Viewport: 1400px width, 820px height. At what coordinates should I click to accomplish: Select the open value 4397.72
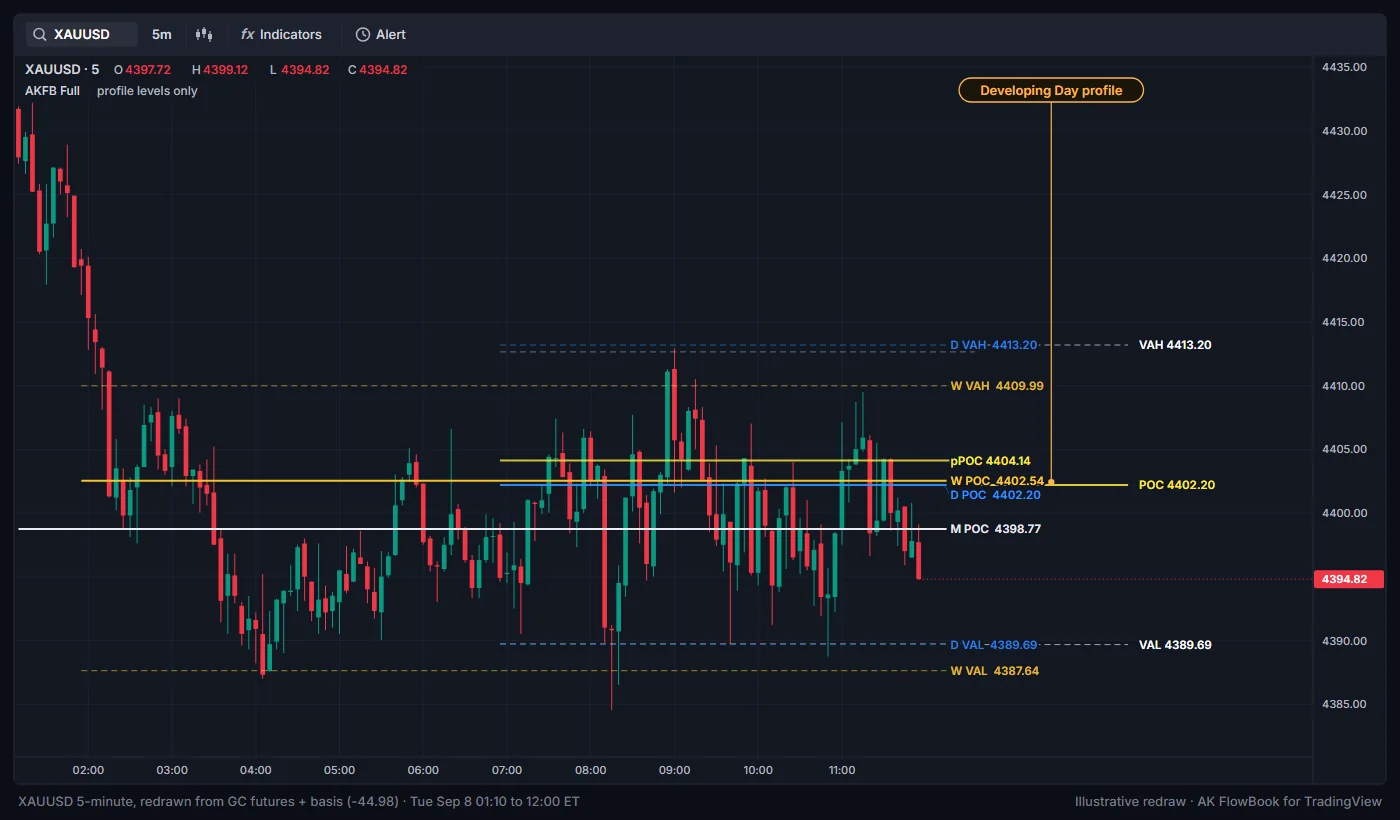tap(148, 70)
